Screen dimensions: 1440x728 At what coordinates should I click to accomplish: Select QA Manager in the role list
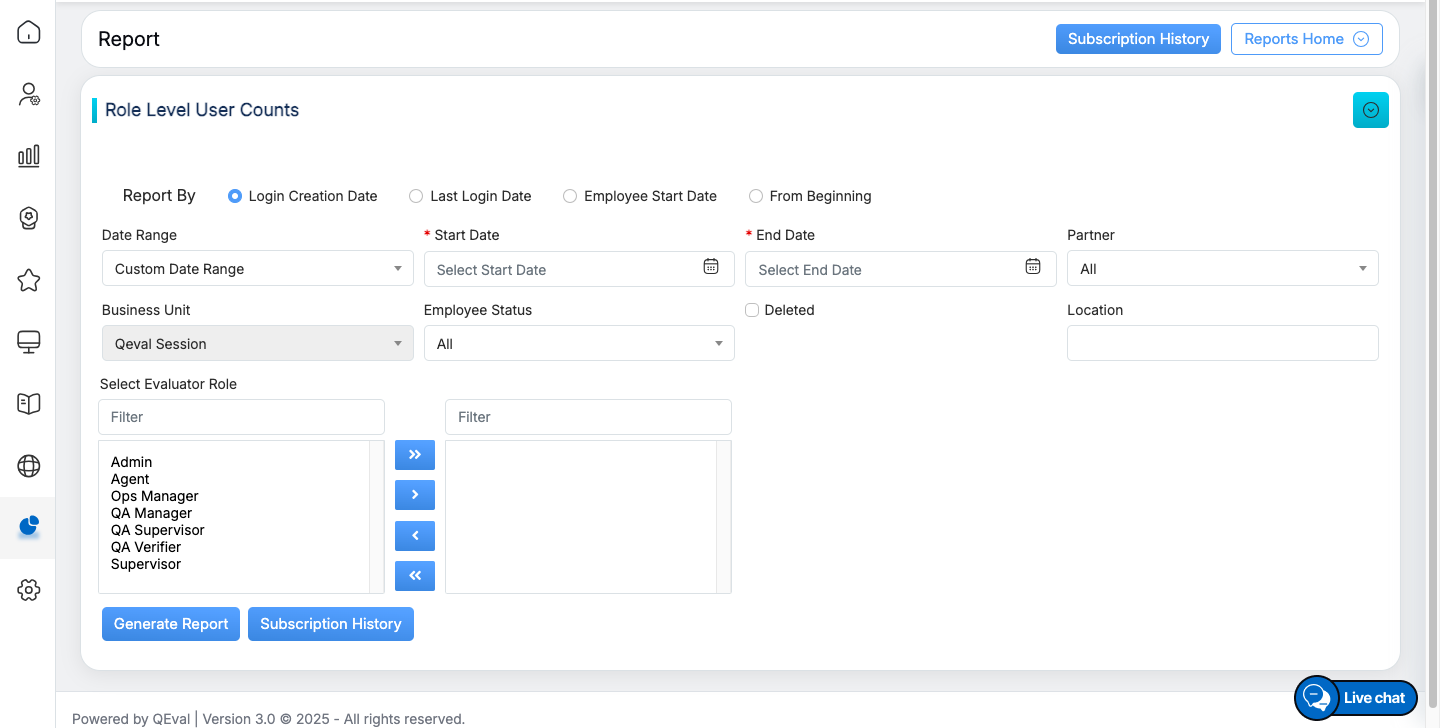(x=151, y=513)
